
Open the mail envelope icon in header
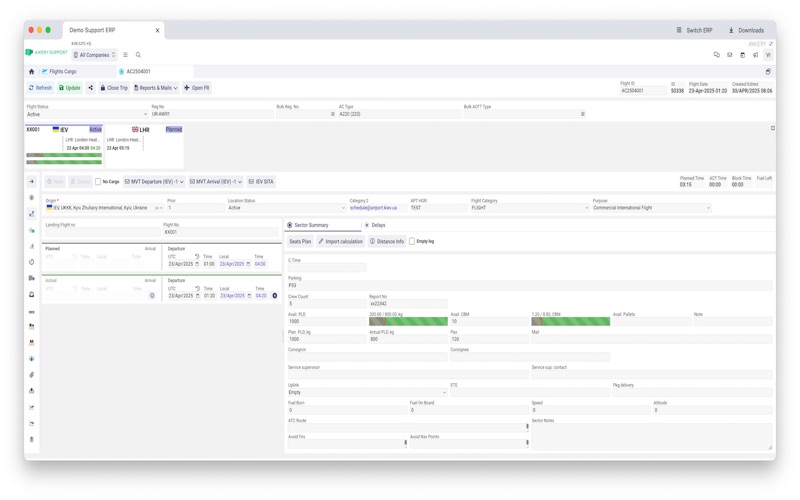tap(730, 55)
